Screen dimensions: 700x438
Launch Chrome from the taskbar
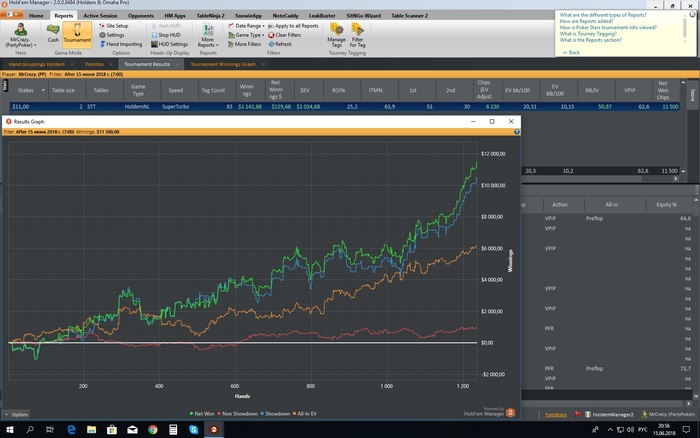[x=153, y=430]
